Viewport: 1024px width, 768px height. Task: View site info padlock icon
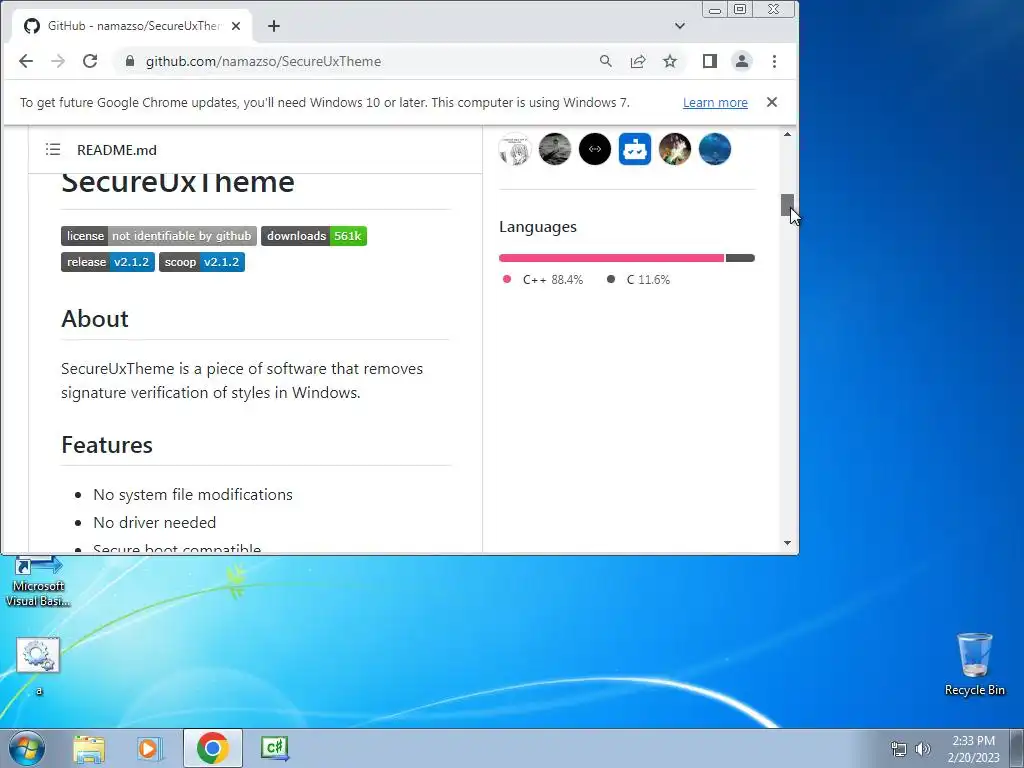[x=130, y=61]
